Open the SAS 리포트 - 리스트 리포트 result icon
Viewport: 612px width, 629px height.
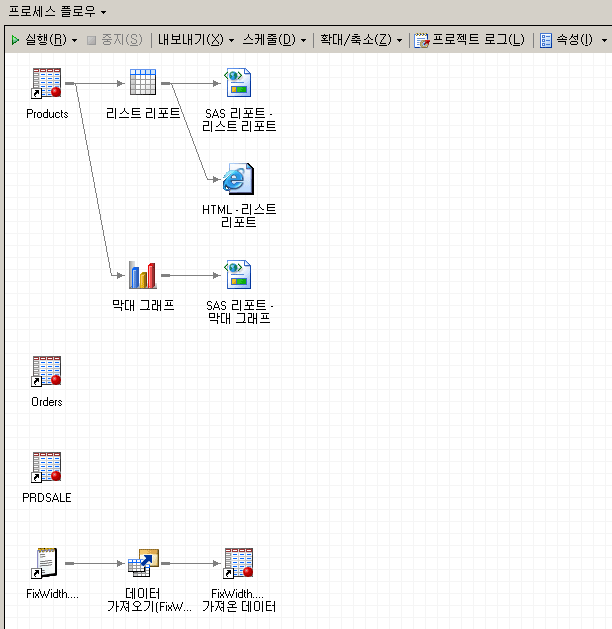tap(238, 84)
